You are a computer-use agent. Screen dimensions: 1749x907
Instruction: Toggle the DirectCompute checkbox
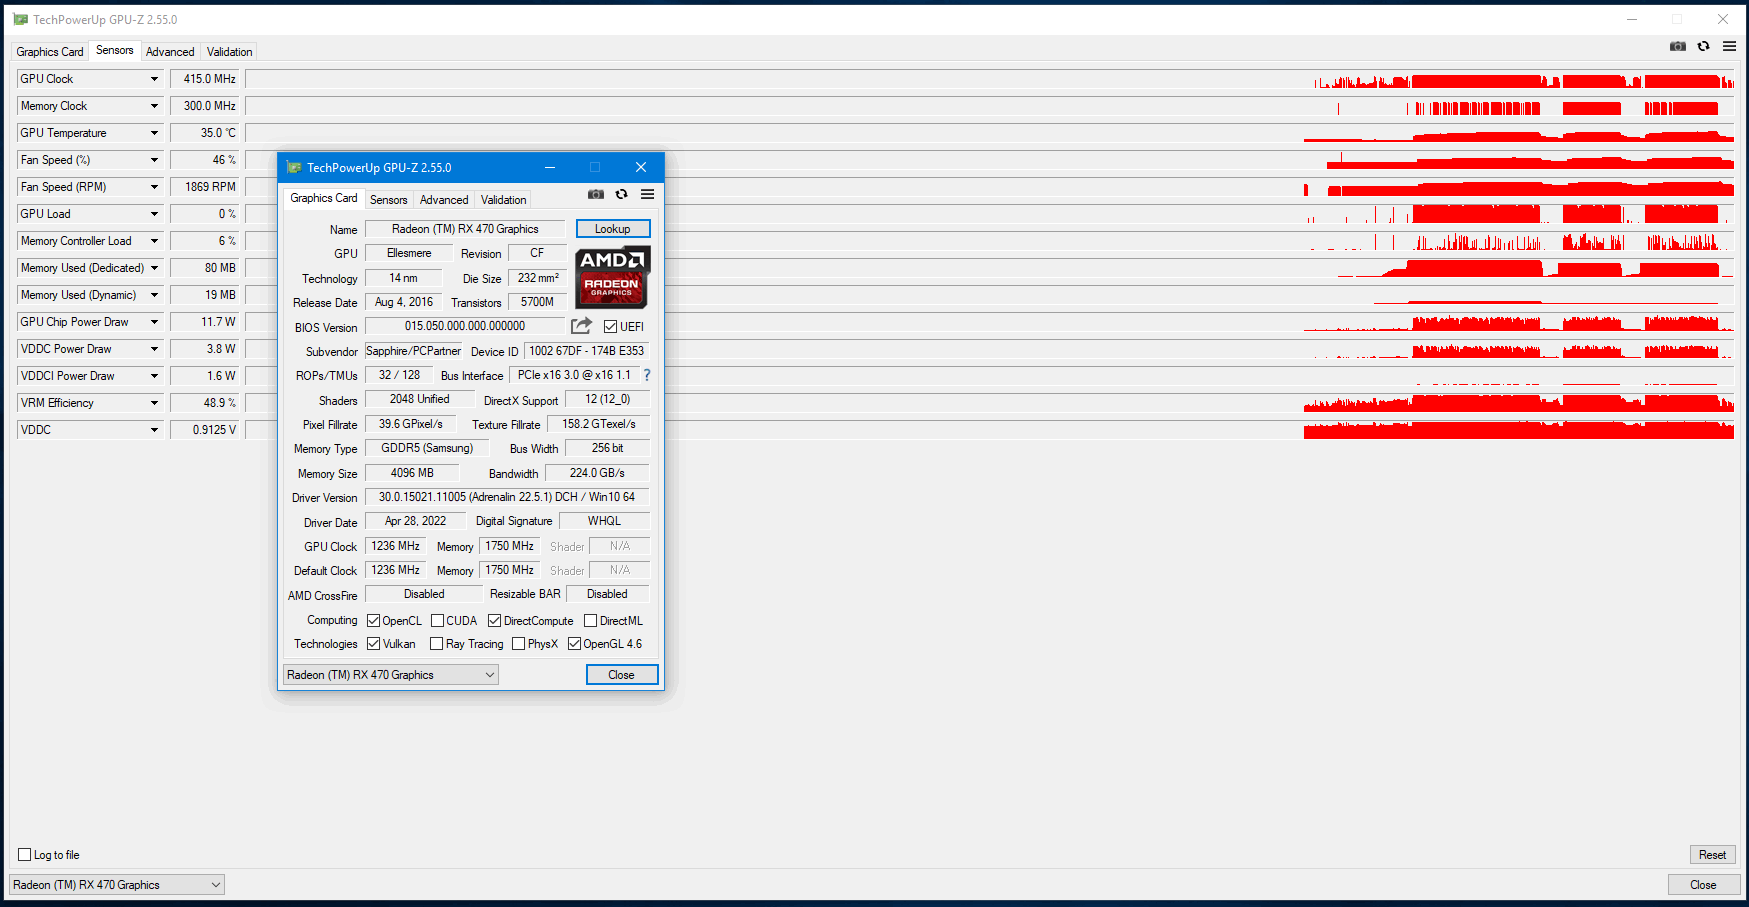click(494, 621)
